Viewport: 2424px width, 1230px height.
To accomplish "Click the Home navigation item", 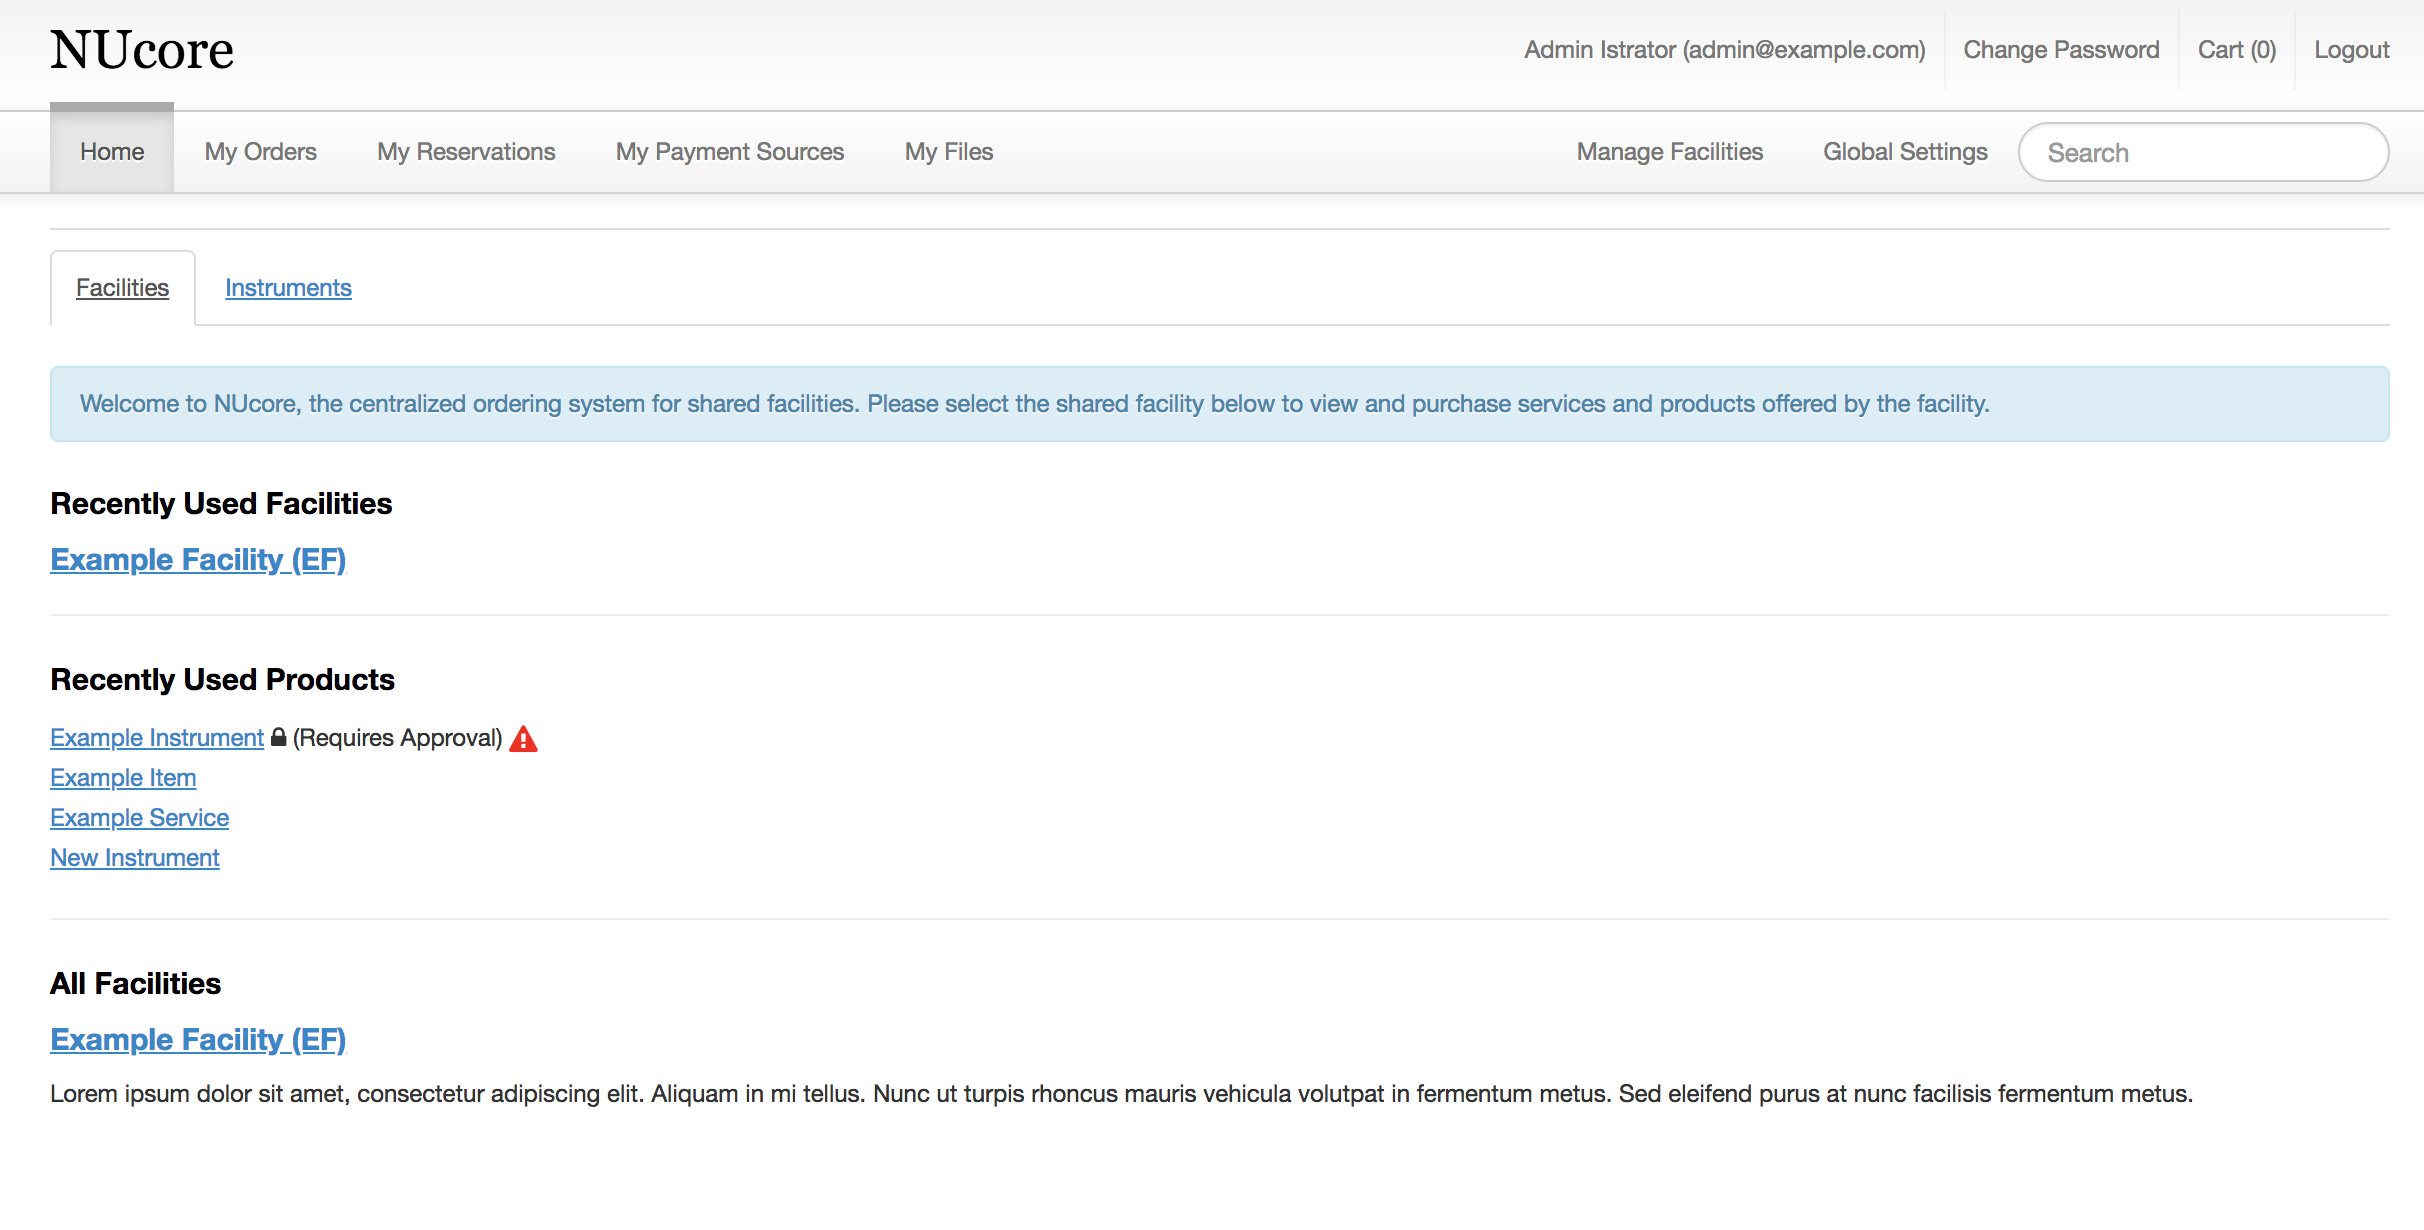I will point(112,152).
